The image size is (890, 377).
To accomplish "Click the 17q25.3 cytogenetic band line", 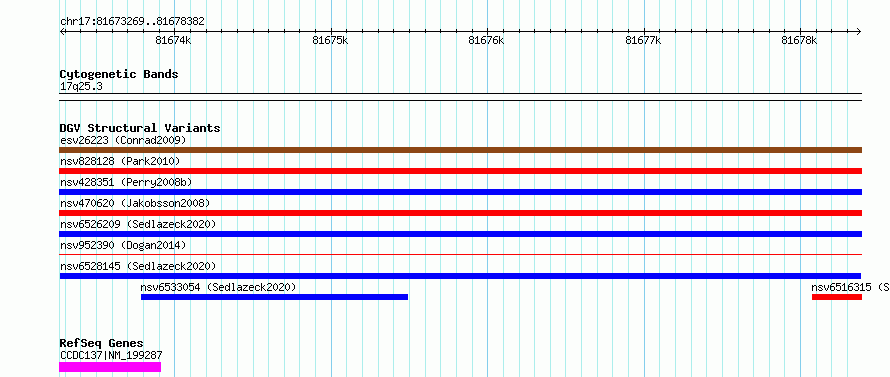I will (x=460, y=97).
